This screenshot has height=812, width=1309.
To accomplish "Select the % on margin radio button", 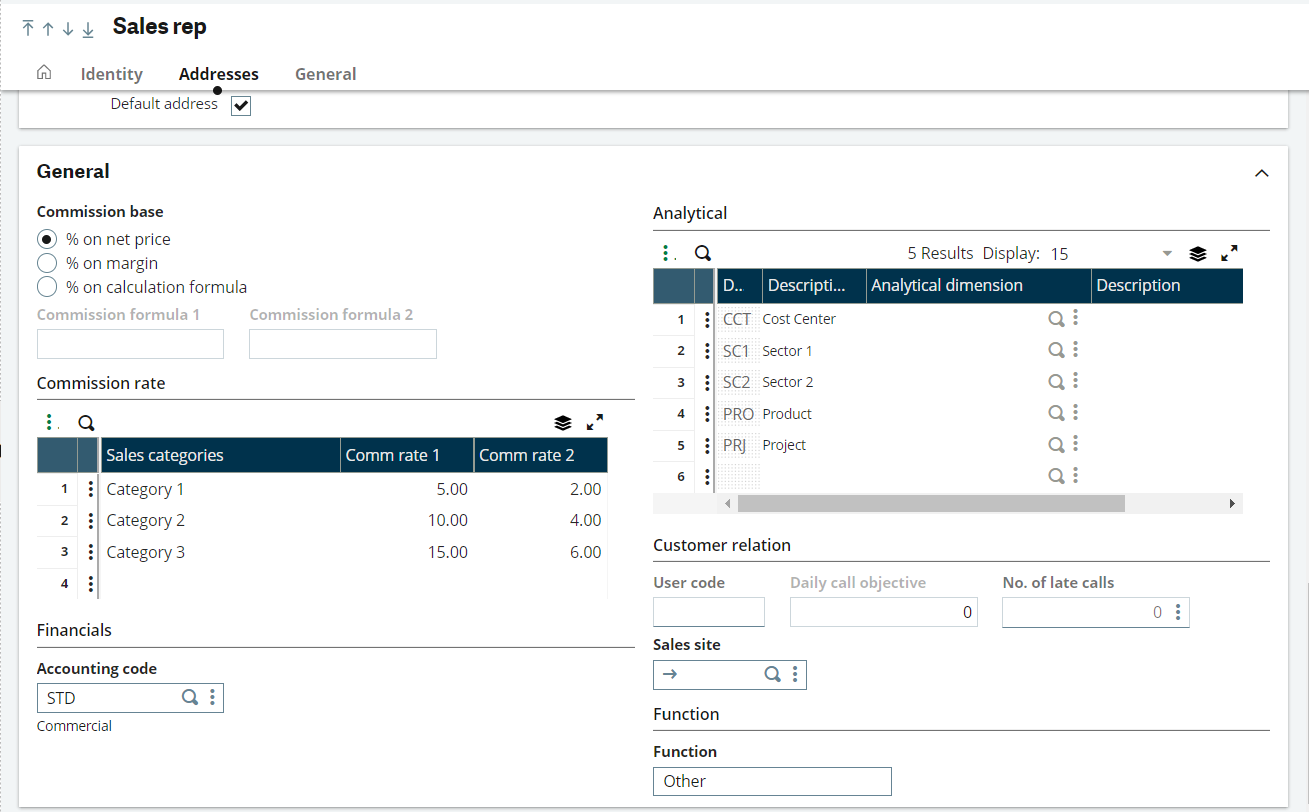I will pyautogui.click(x=45, y=263).
